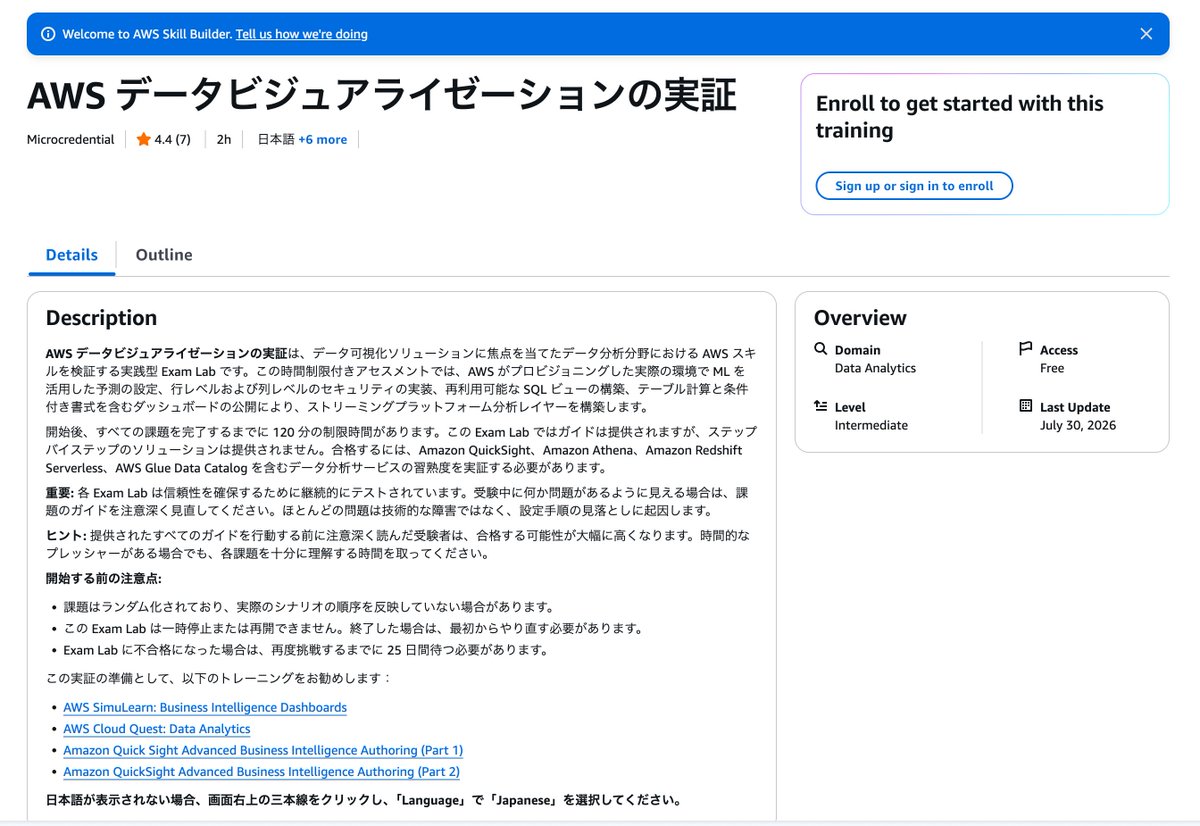The height and width of the screenshot is (826, 1200).
Task: Switch to the Outline tab
Action: (164, 255)
